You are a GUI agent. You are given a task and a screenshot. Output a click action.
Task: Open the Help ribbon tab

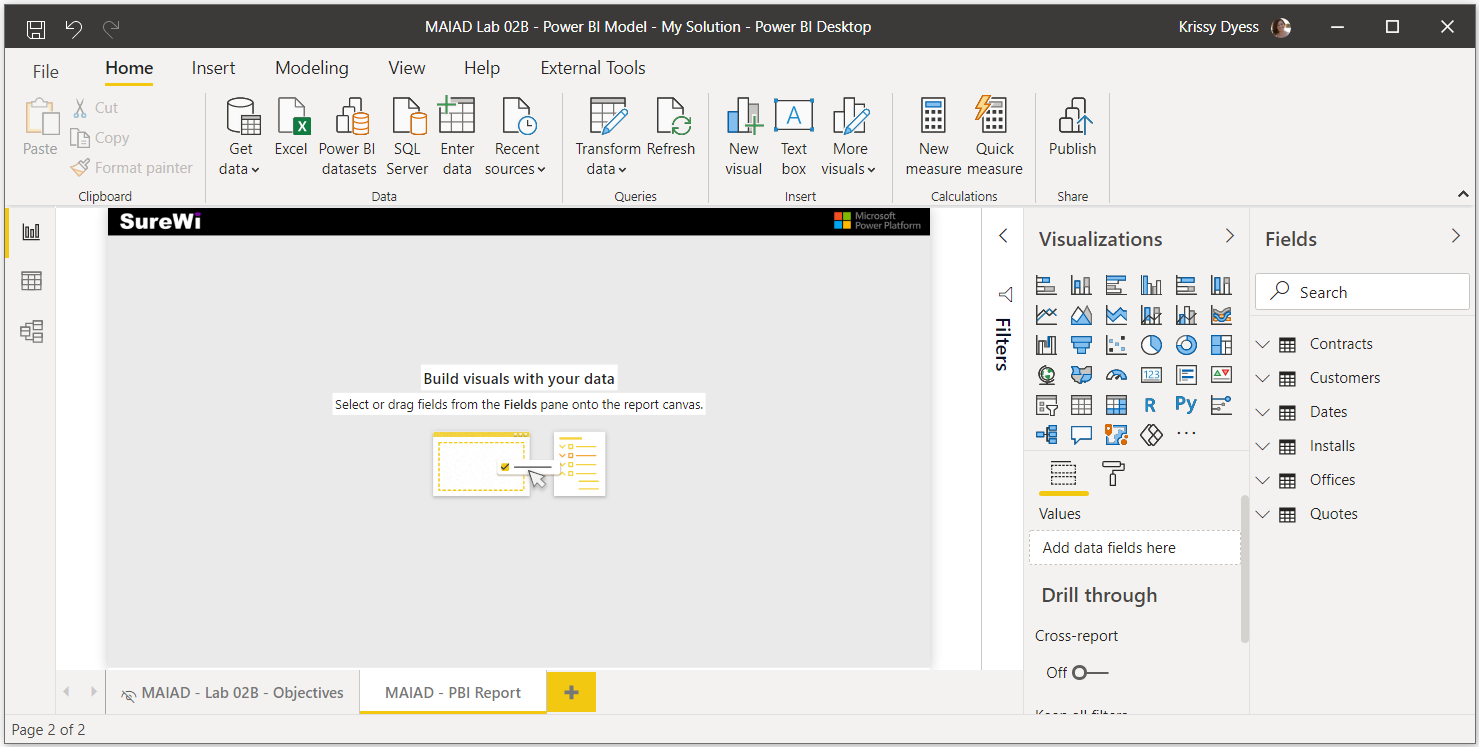coord(482,68)
